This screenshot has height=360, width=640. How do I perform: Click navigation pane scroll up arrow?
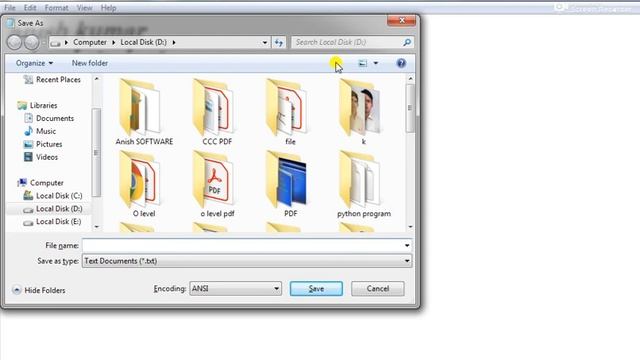pos(96,79)
